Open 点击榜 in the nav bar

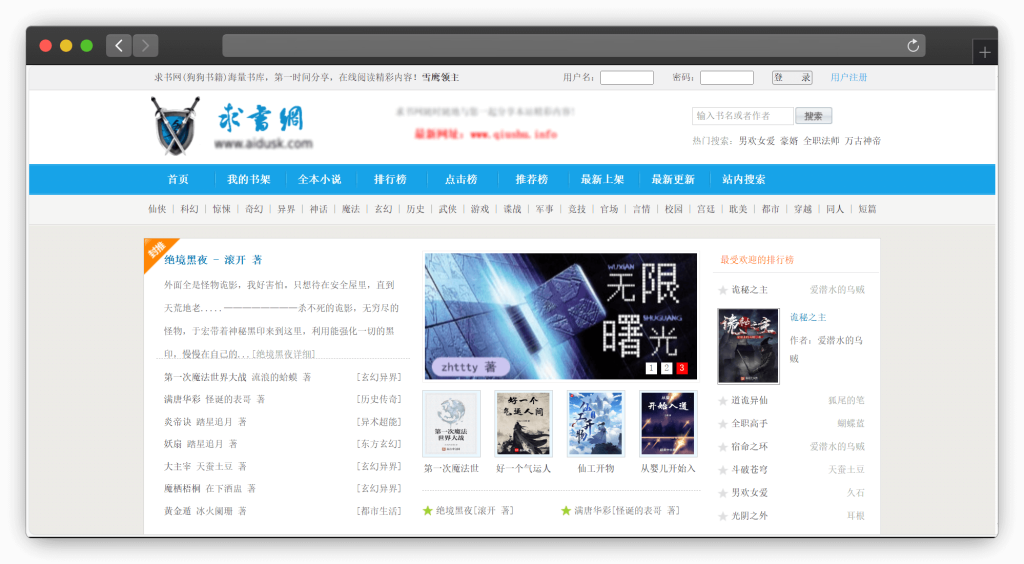tap(461, 180)
